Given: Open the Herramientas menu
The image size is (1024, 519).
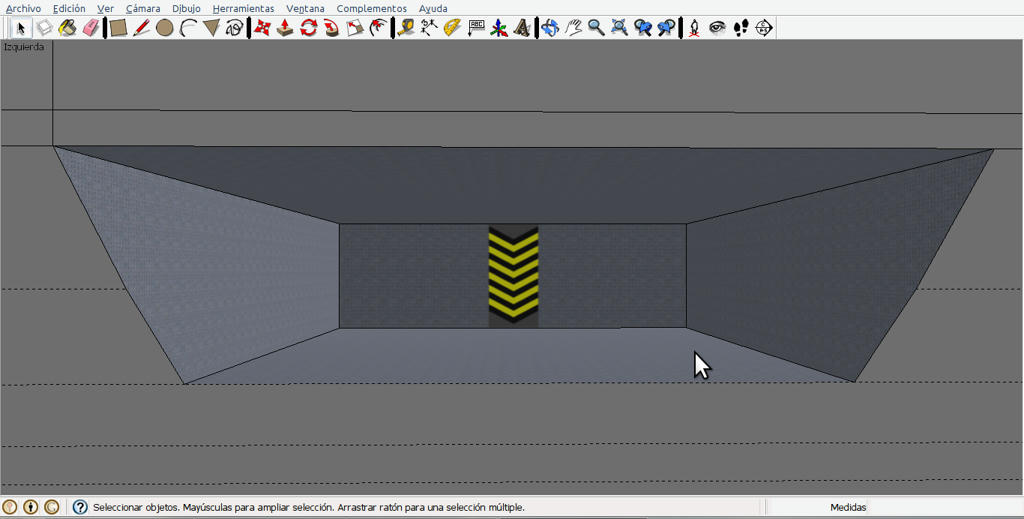Looking at the screenshot, I should [x=244, y=8].
